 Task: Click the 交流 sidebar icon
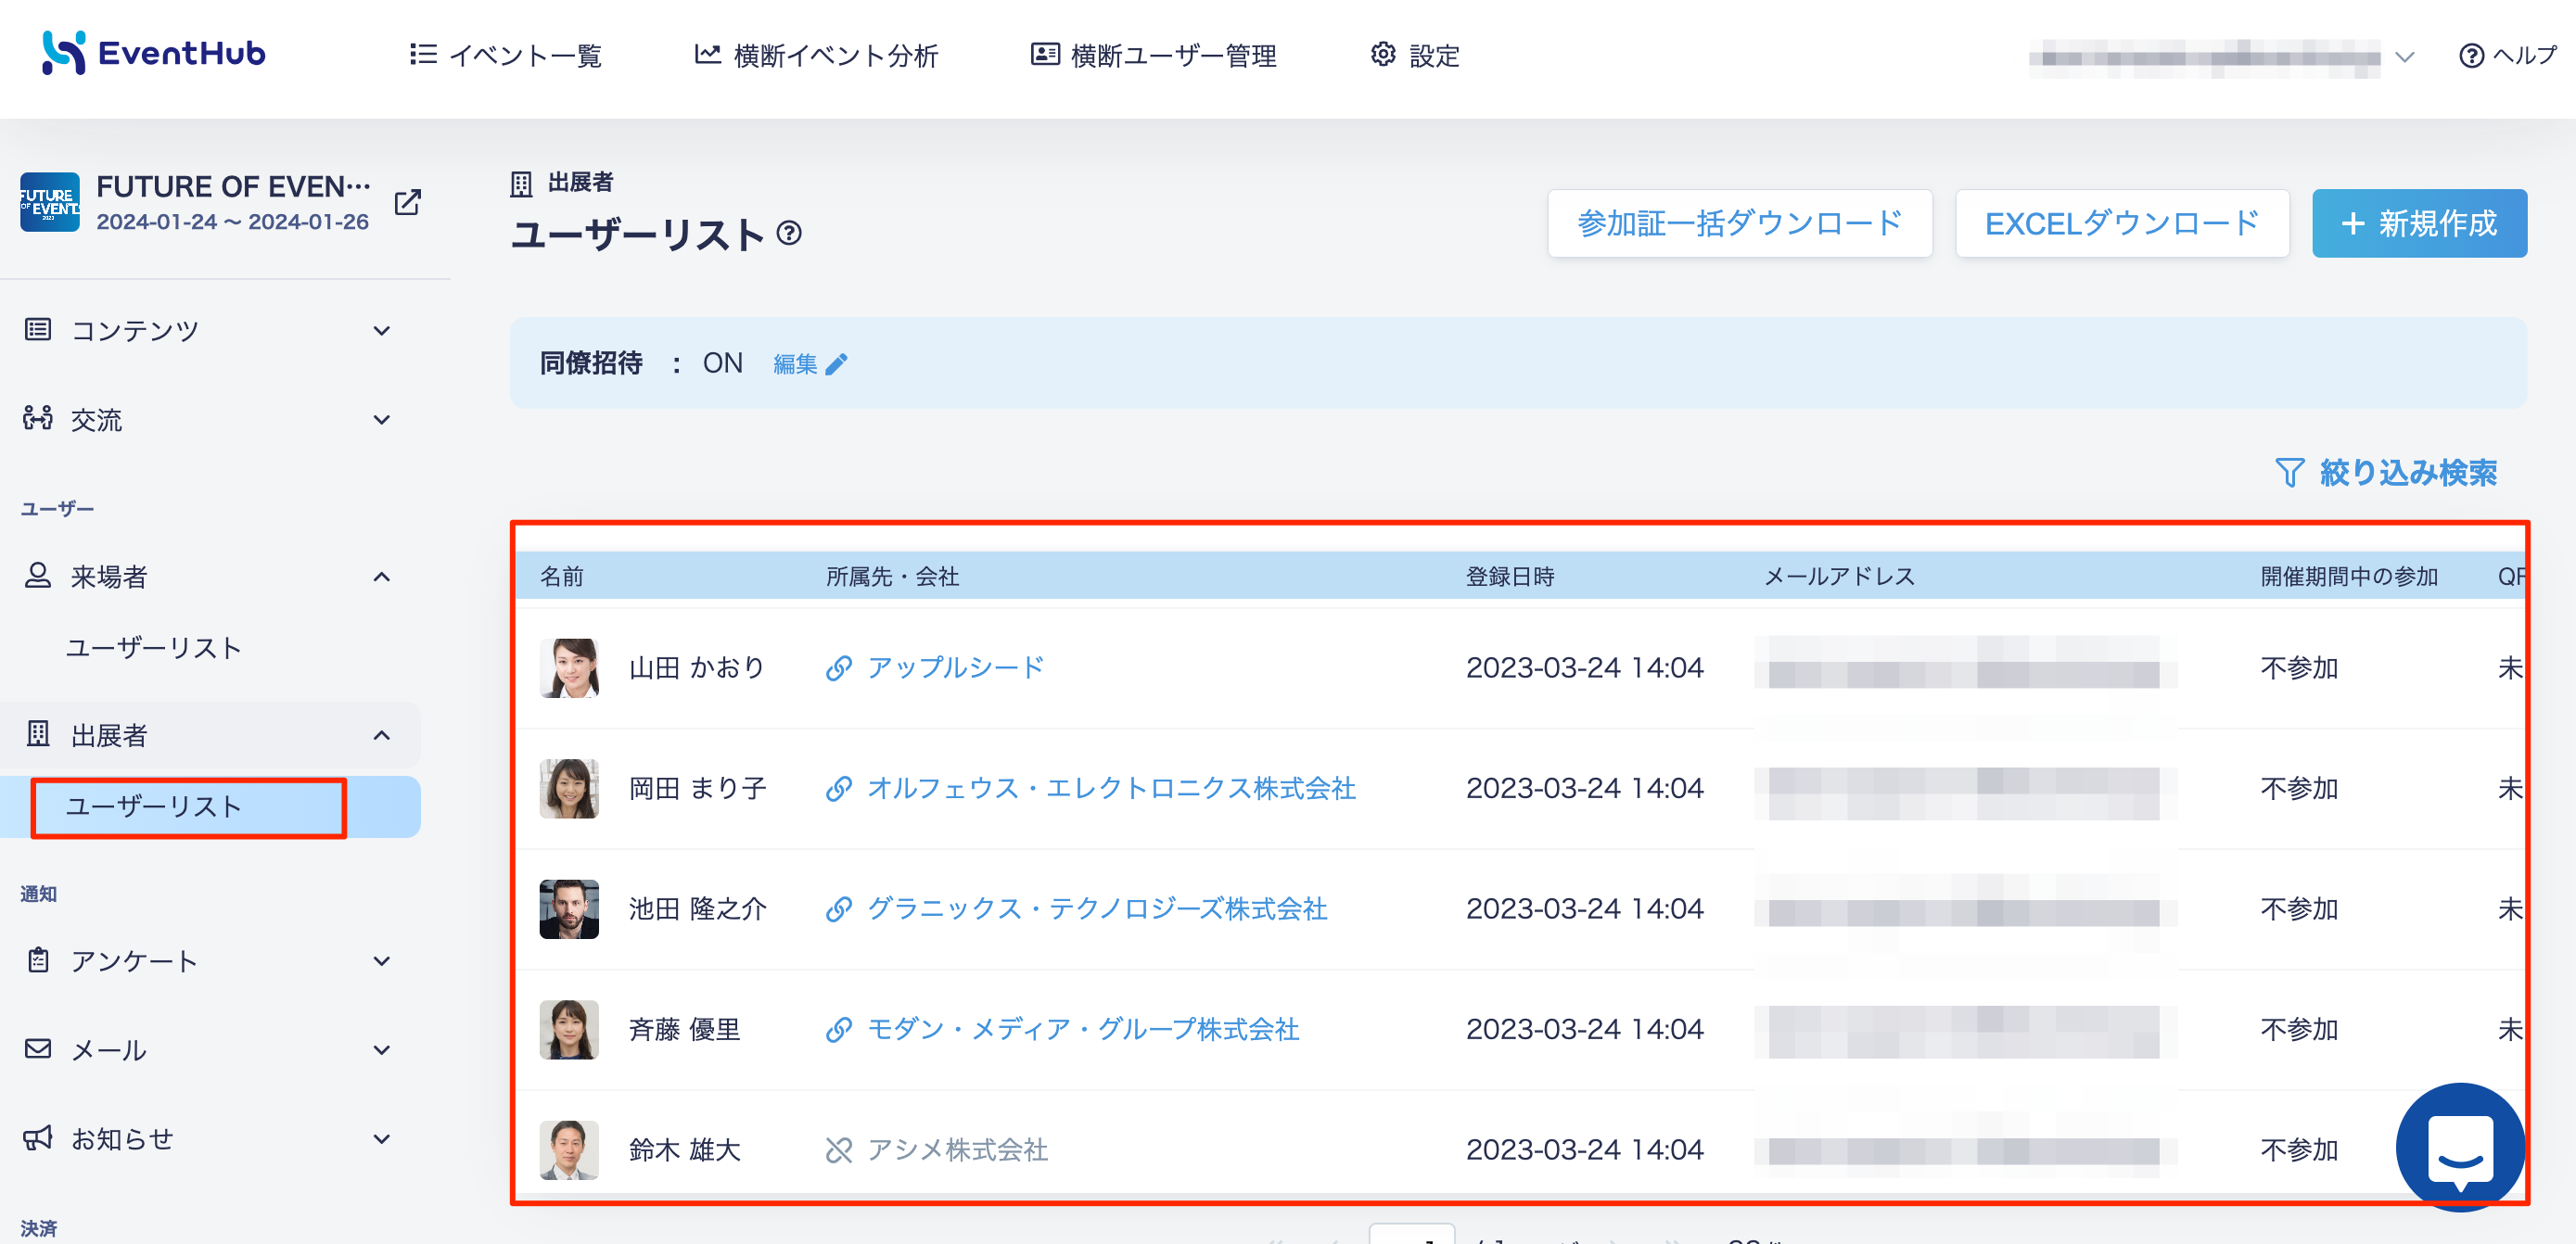pyautogui.click(x=38, y=418)
